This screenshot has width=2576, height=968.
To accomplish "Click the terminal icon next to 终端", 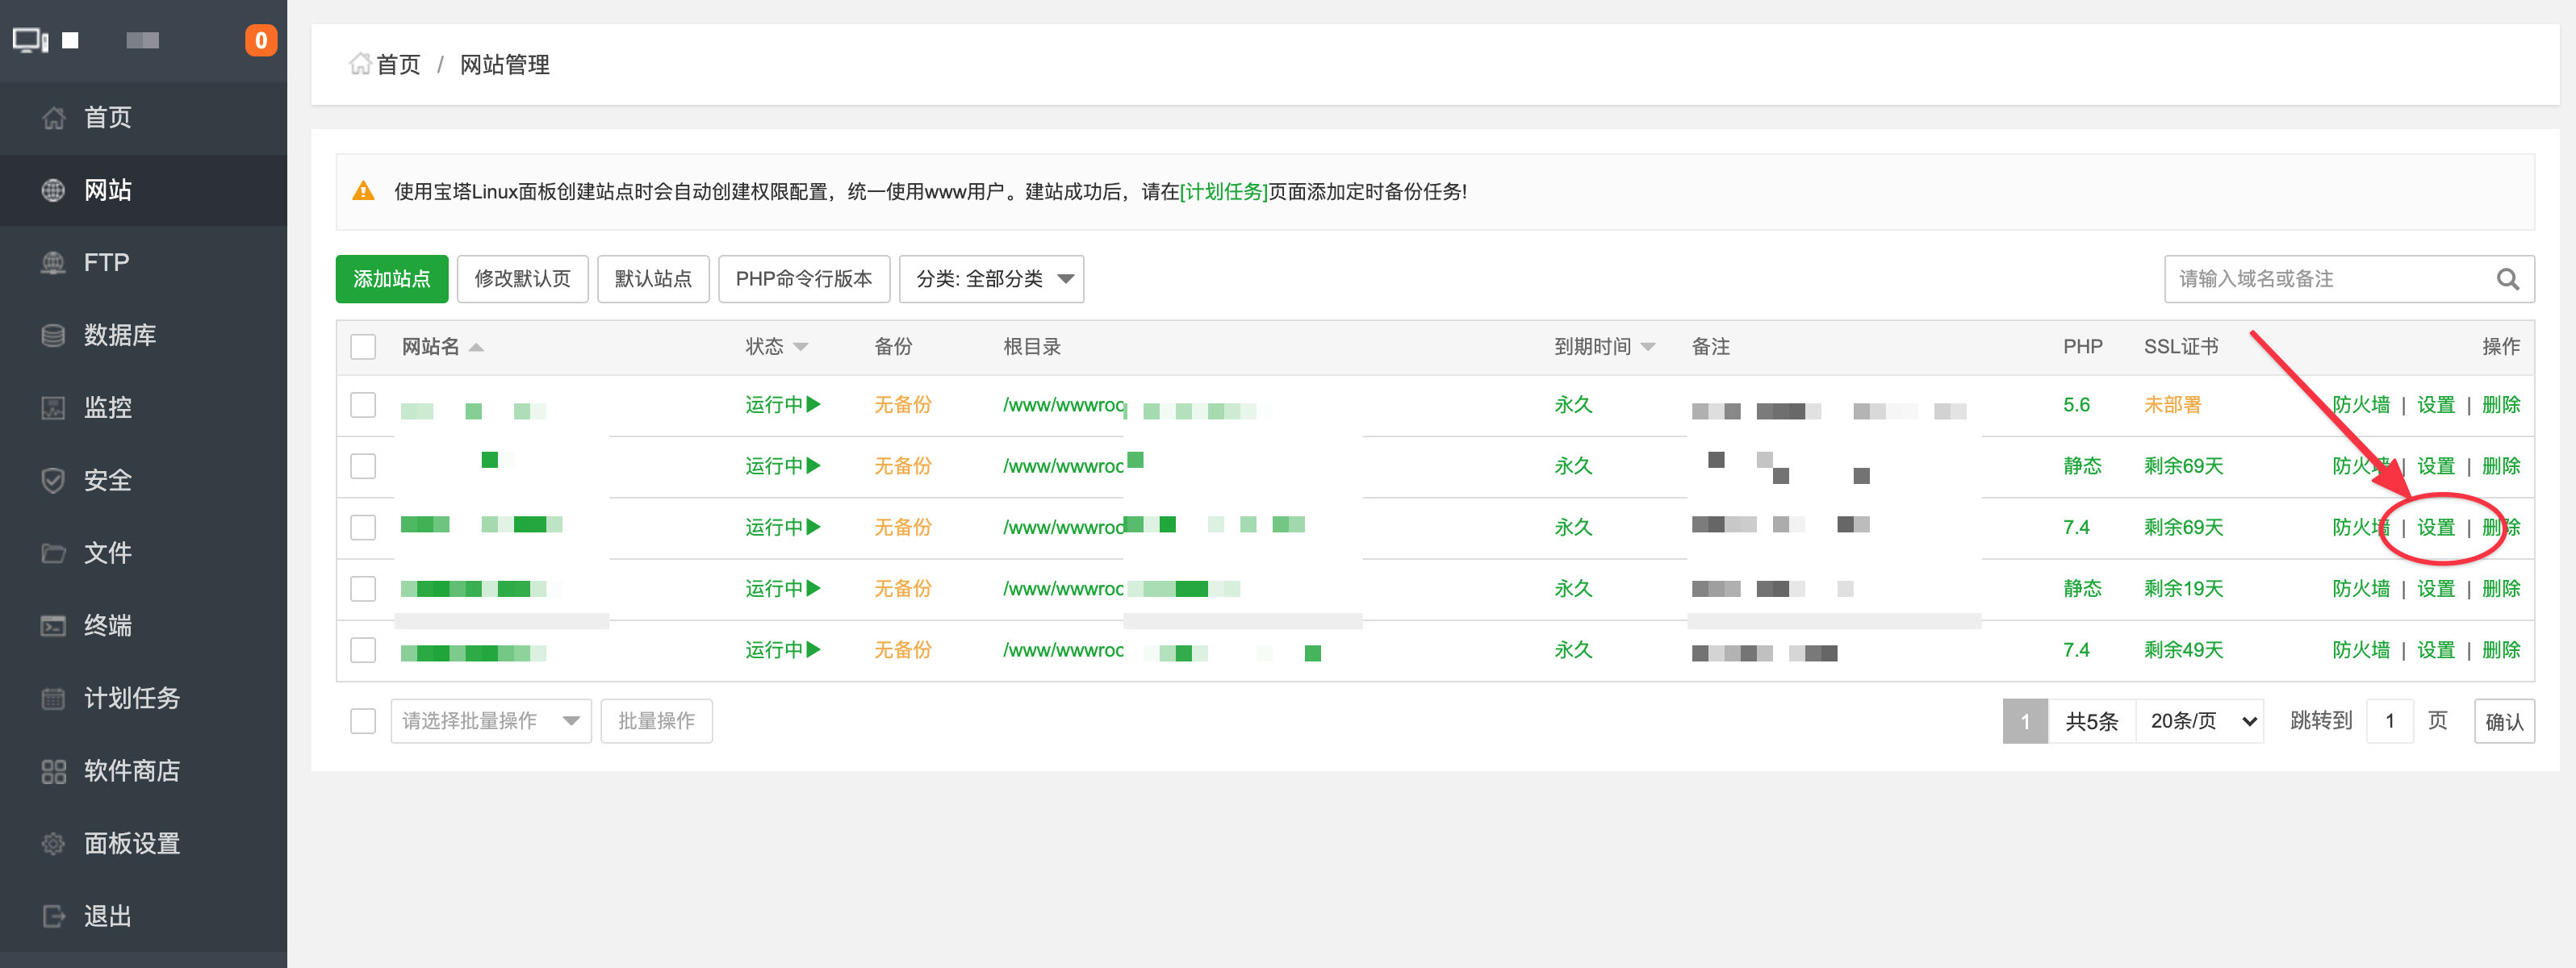I will 54,626.
